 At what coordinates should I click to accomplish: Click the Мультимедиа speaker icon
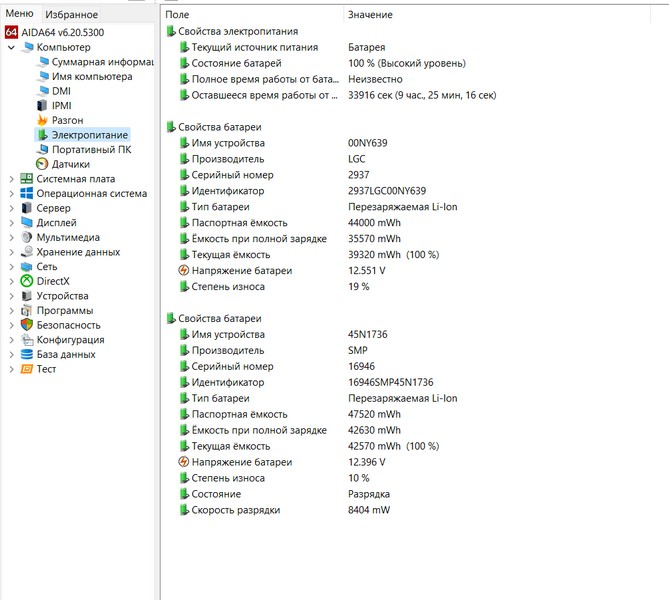(27, 238)
